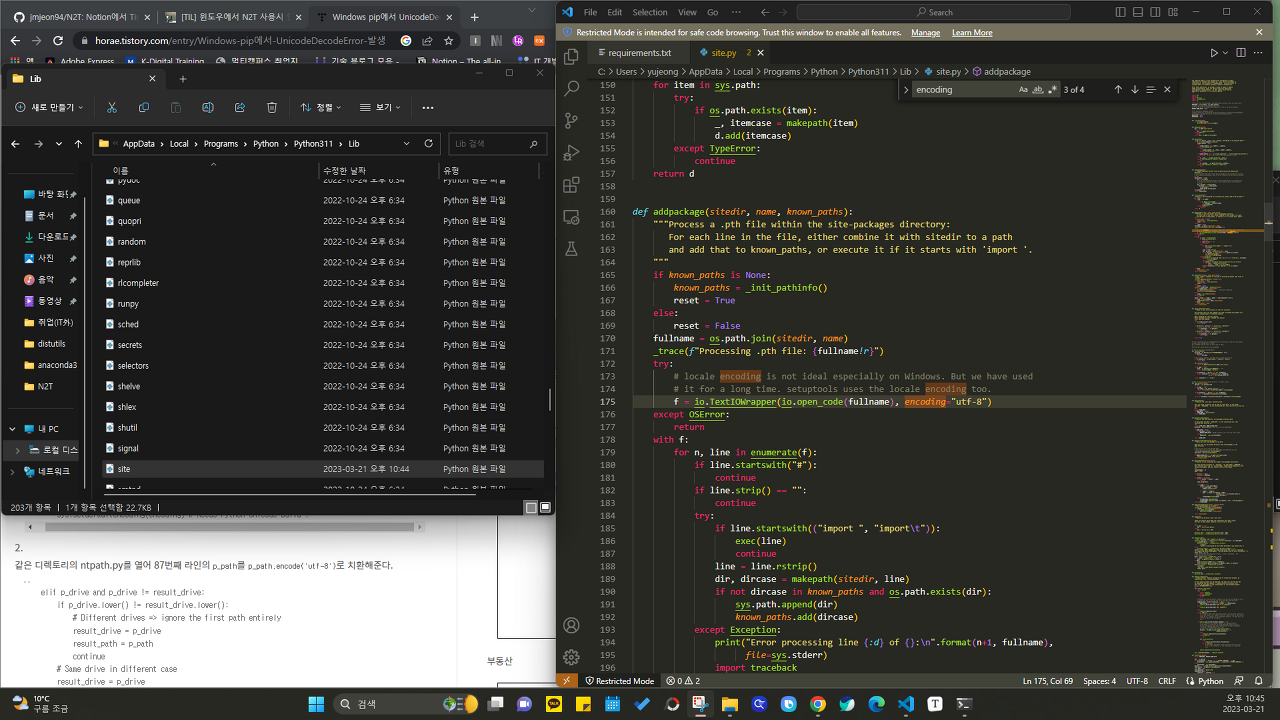Open the View menu in VS Code
This screenshot has height=720, width=1280.
click(x=687, y=12)
